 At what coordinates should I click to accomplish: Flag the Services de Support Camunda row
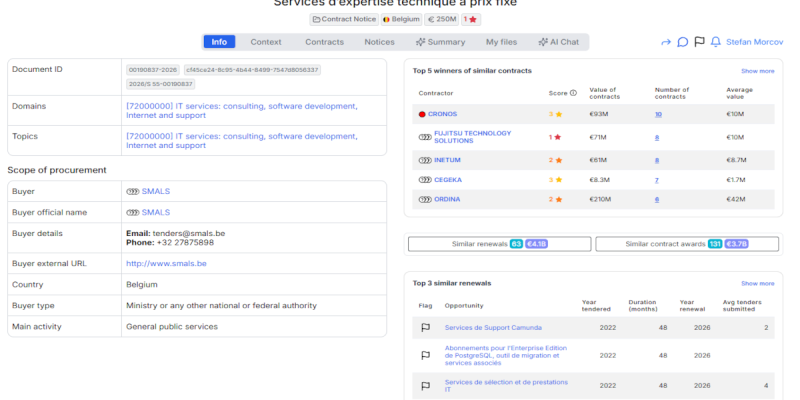[x=425, y=328]
